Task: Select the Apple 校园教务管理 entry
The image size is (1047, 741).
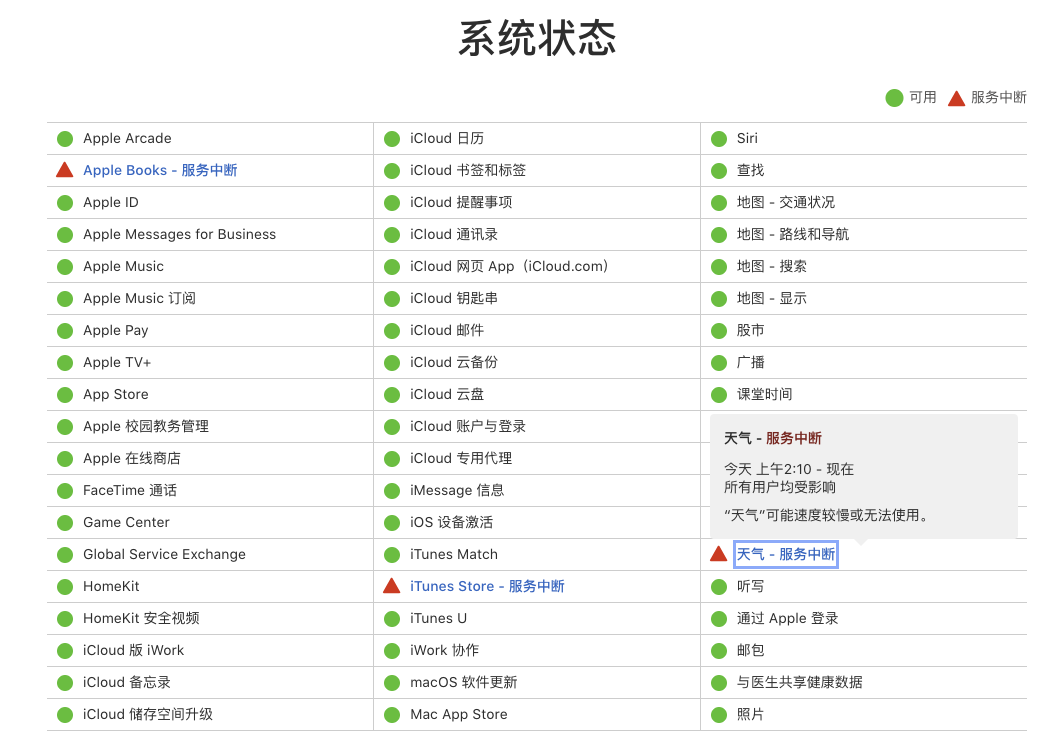Action: [x=146, y=426]
